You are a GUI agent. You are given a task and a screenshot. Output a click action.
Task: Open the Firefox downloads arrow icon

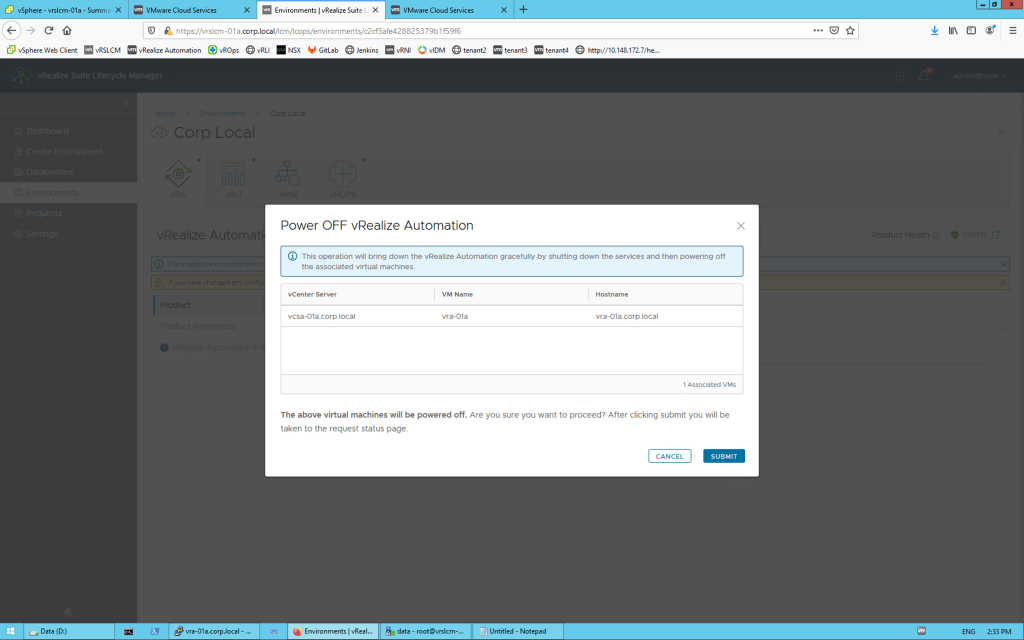coord(935,31)
